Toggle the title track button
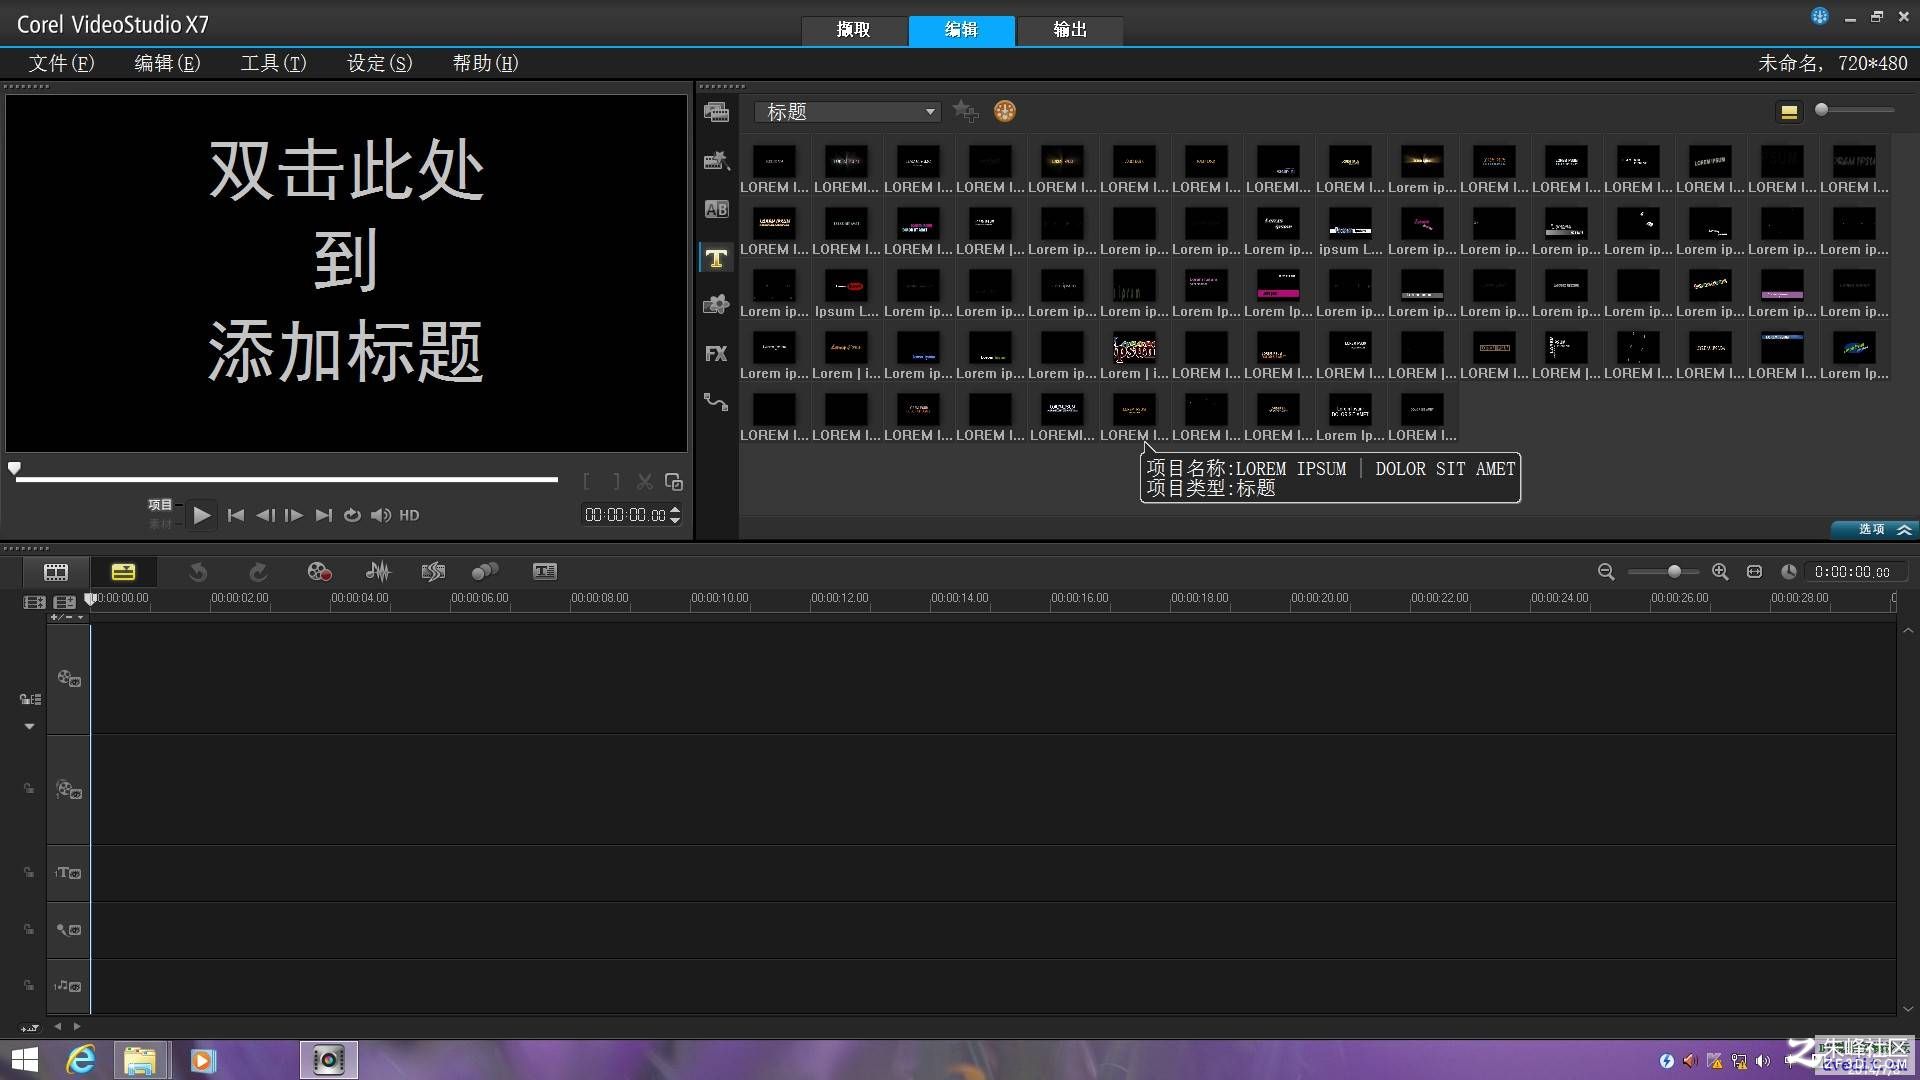 click(68, 873)
